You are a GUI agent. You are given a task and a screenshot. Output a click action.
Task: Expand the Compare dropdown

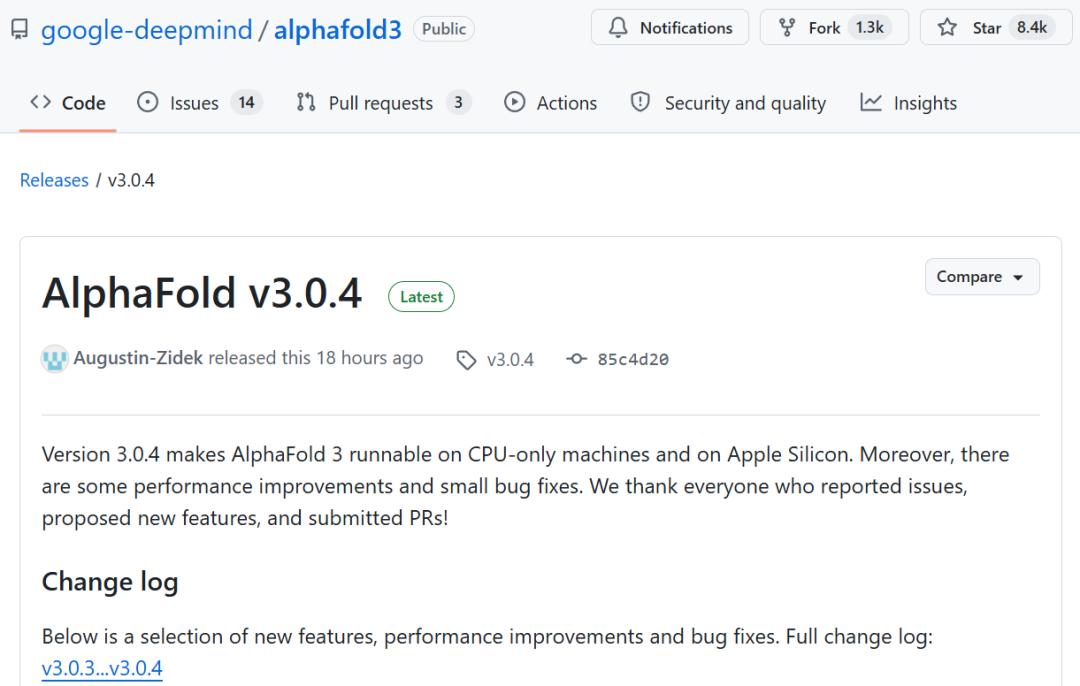[x=982, y=277]
